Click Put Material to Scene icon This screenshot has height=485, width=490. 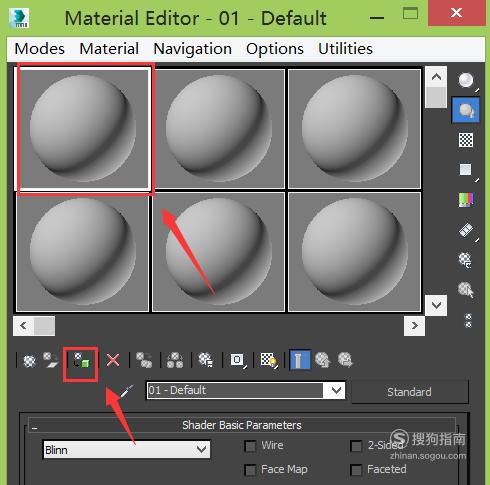click(x=51, y=361)
